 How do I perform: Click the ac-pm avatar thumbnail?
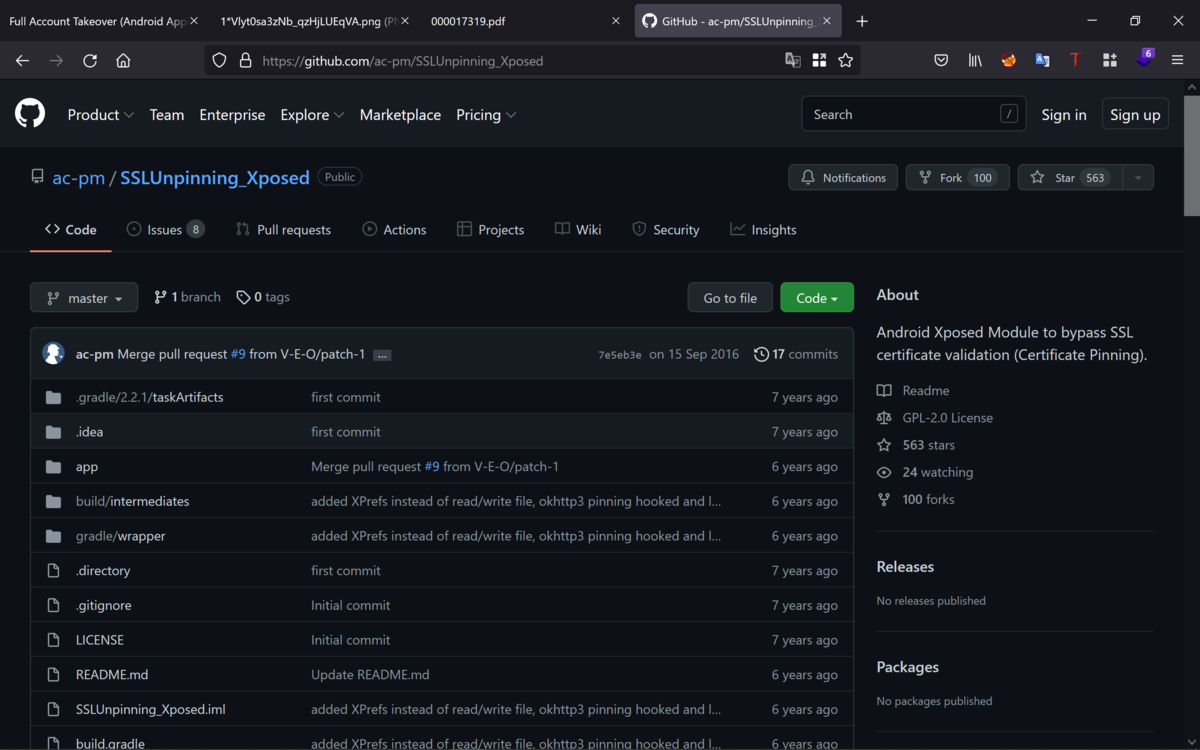tap(54, 354)
